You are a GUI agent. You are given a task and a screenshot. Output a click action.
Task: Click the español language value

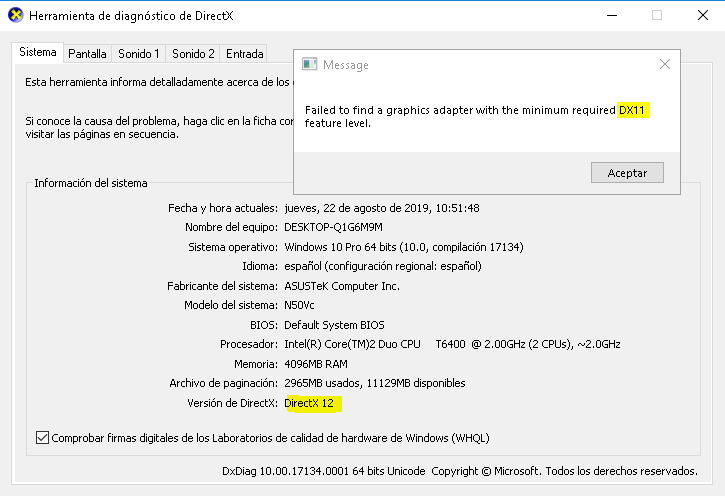[x=383, y=266]
